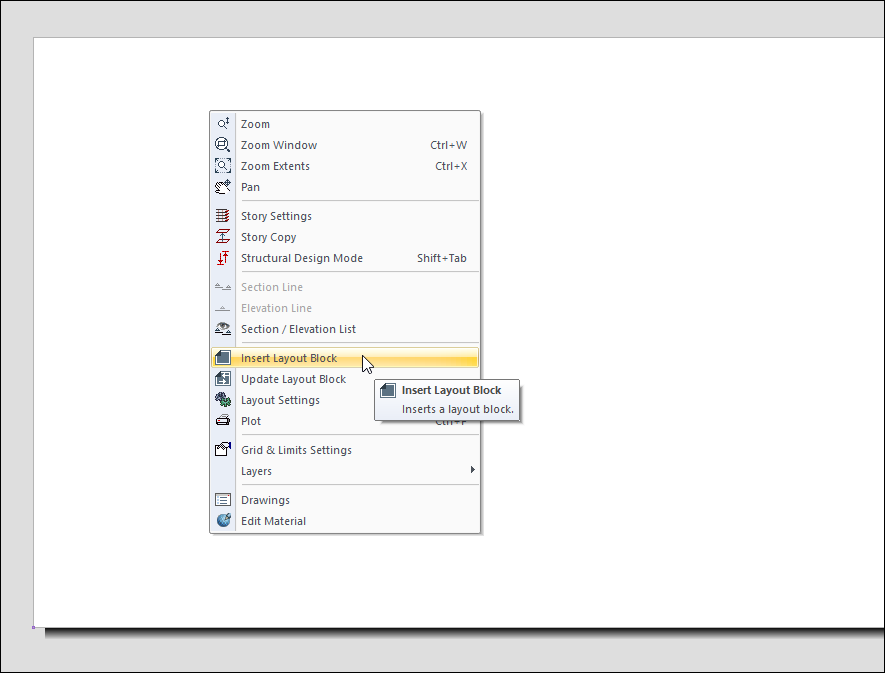The height and width of the screenshot is (673, 885).
Task: Select the Layers menu item
Action: [256, 471]
